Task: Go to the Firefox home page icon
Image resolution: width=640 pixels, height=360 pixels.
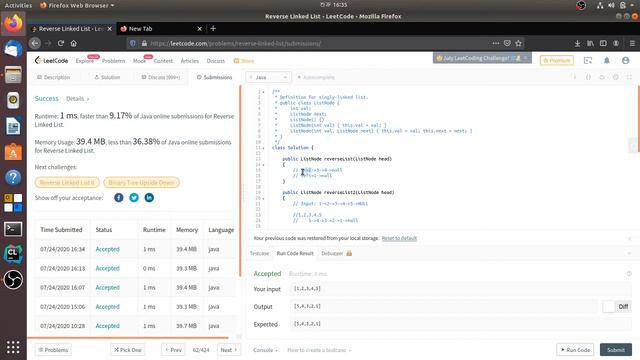Action: click(73, 43)
